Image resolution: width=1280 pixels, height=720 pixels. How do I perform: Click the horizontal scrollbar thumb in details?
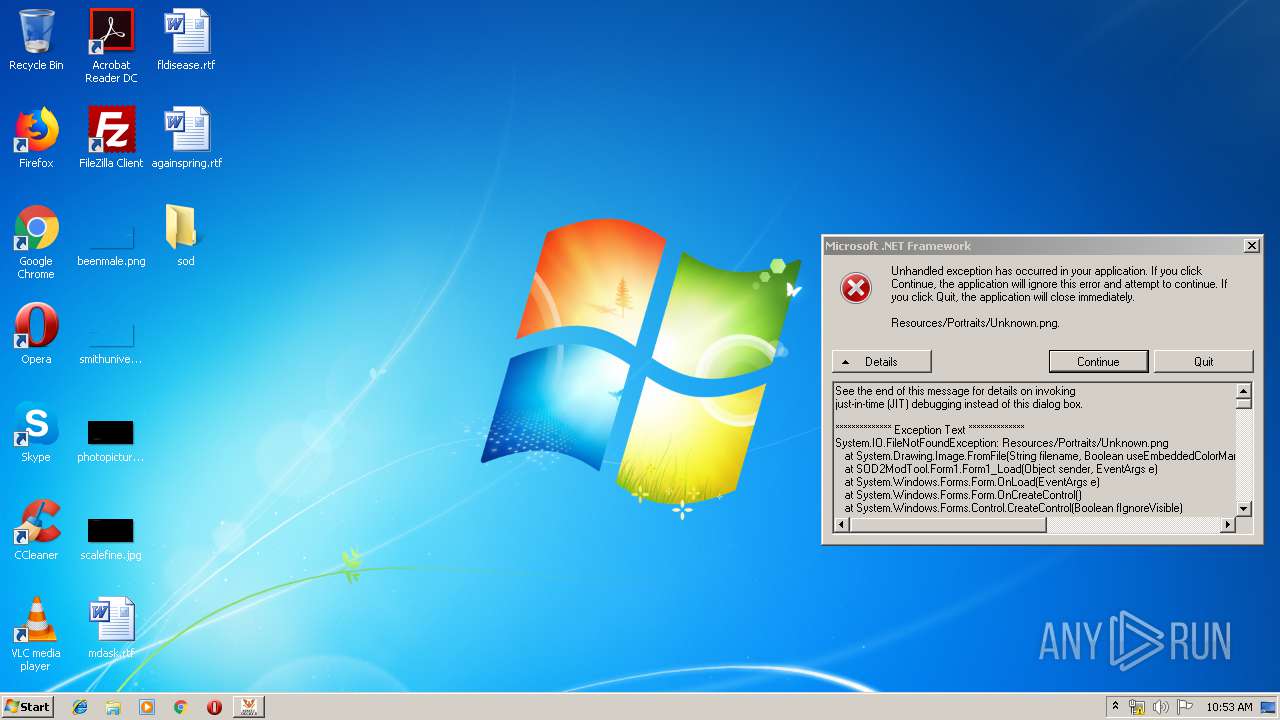click(947, 524)
